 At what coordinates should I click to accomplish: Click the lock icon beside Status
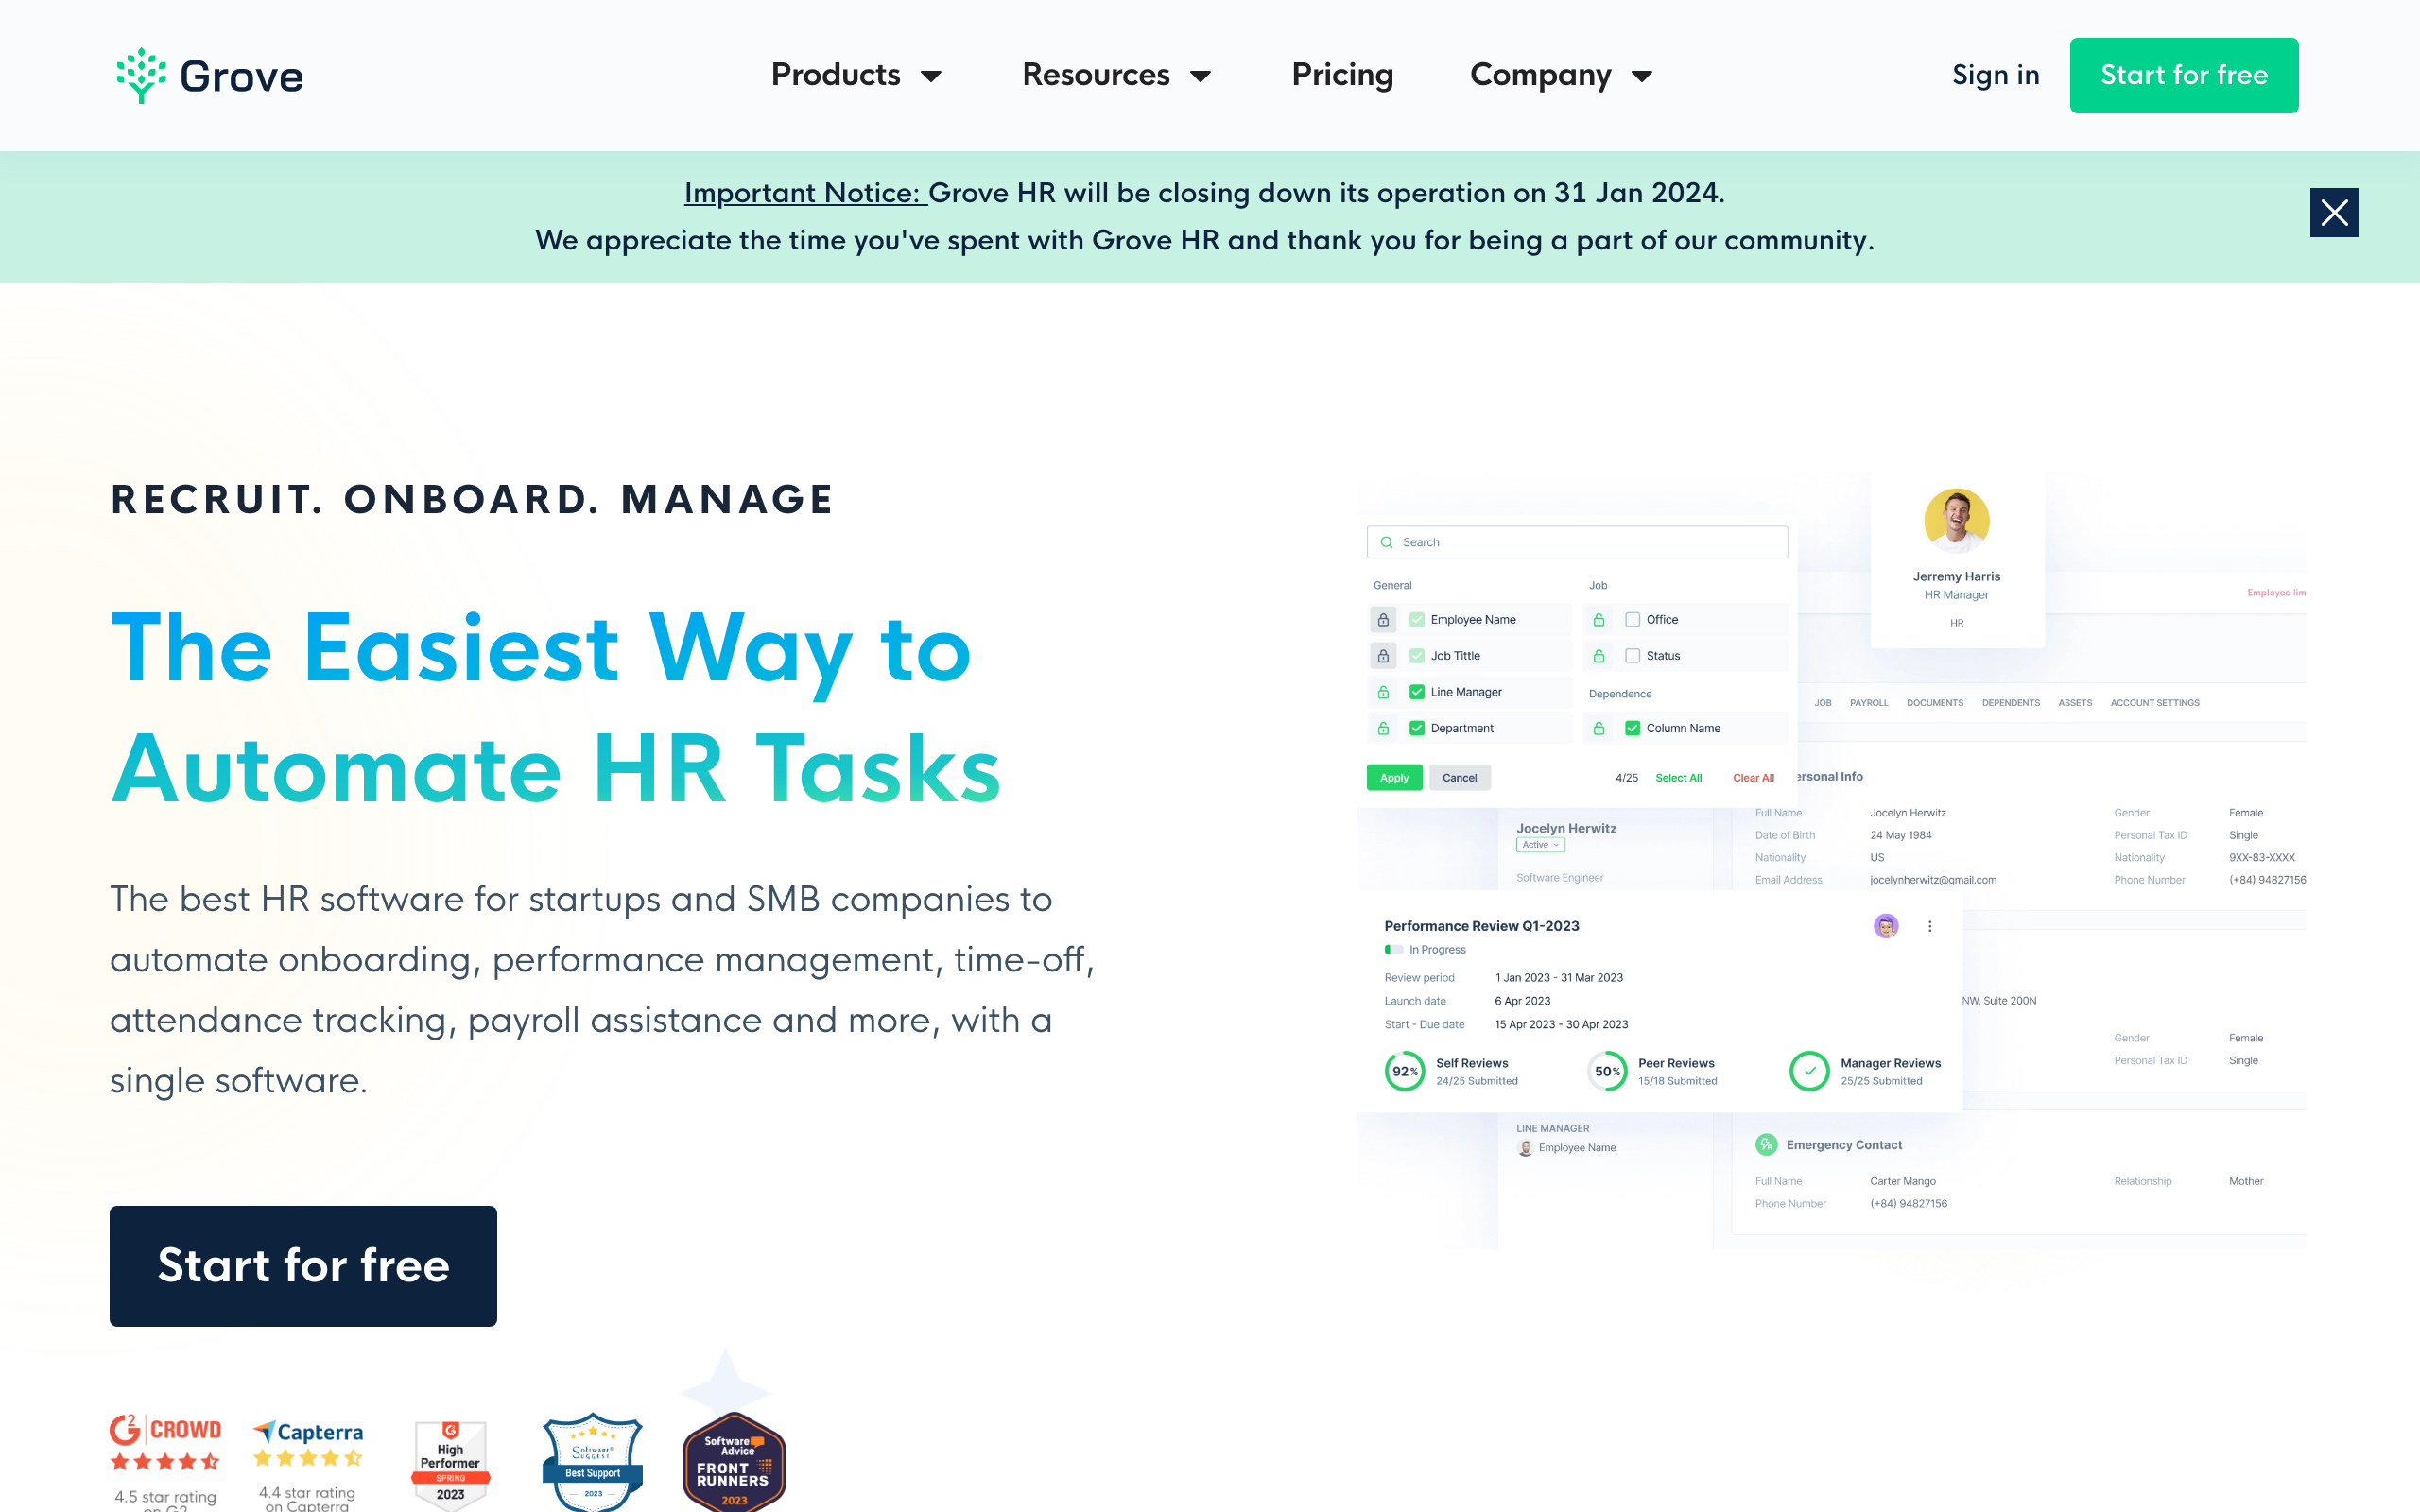(x=1598, y=656)
